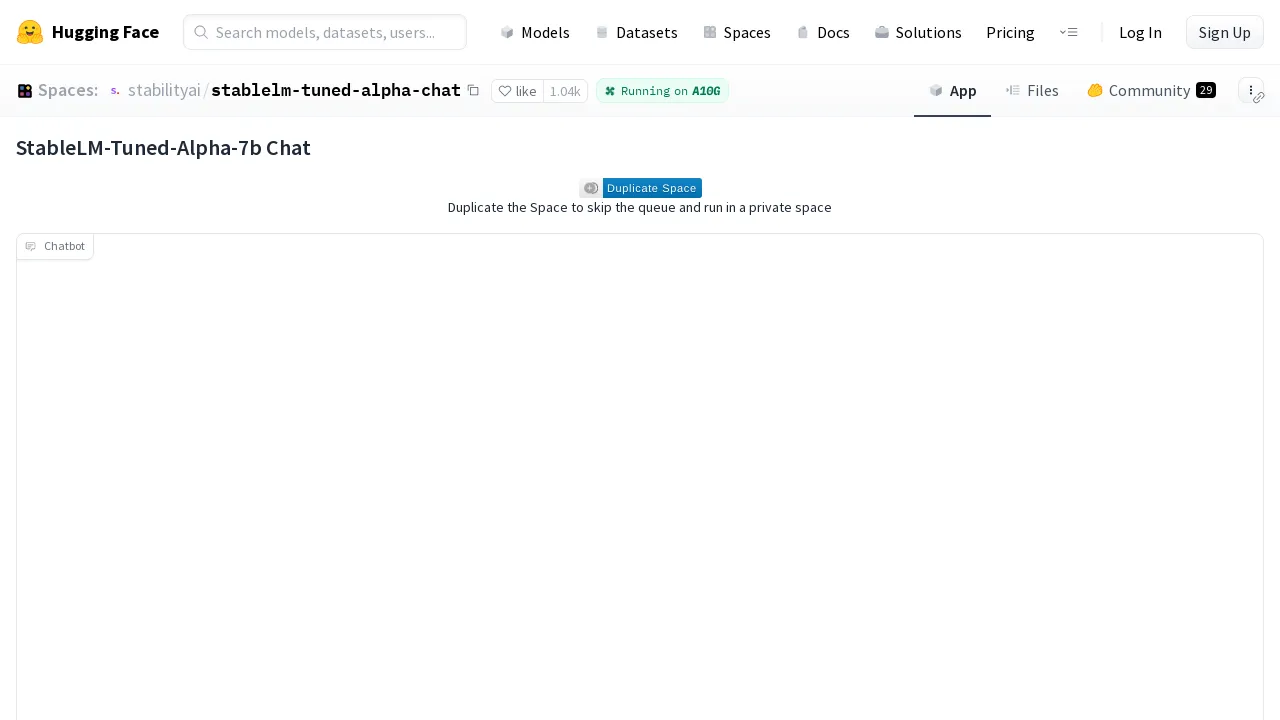Open the Solutions menu
This screenshot has width=1280, height=720.
tap(918, 32)
